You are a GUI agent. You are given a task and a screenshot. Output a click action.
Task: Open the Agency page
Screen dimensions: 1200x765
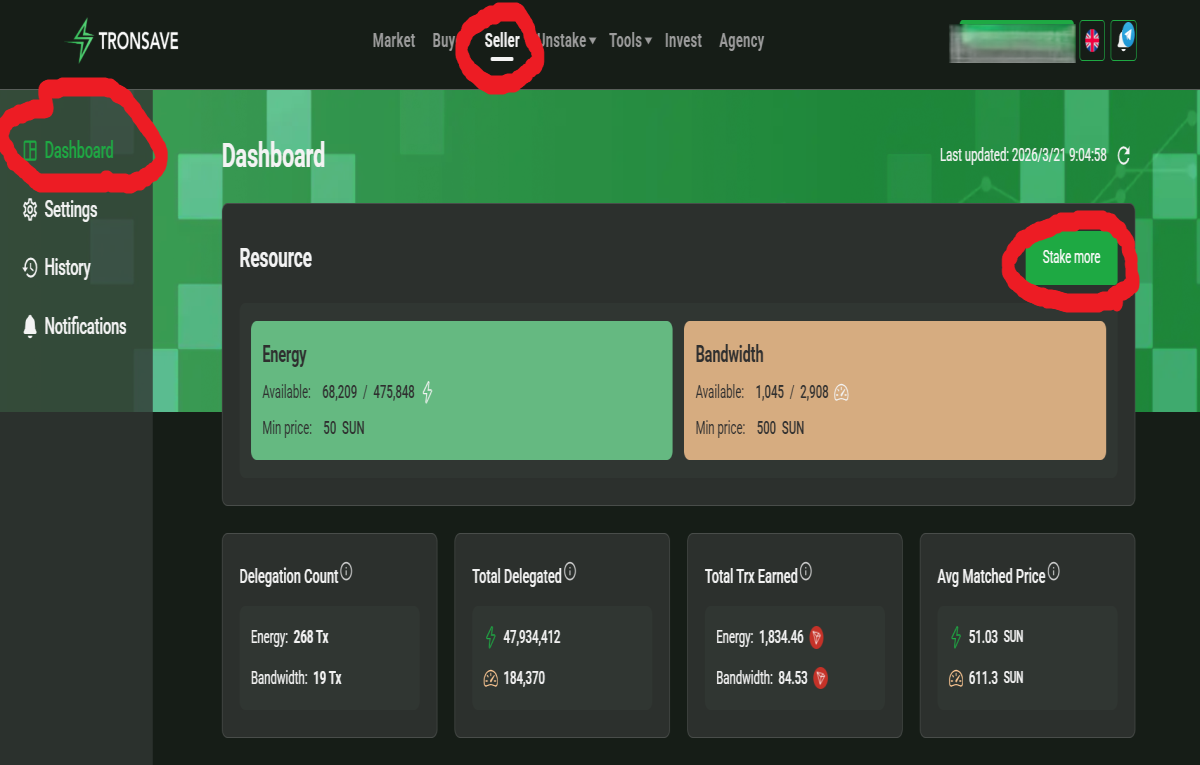(741, 41)
